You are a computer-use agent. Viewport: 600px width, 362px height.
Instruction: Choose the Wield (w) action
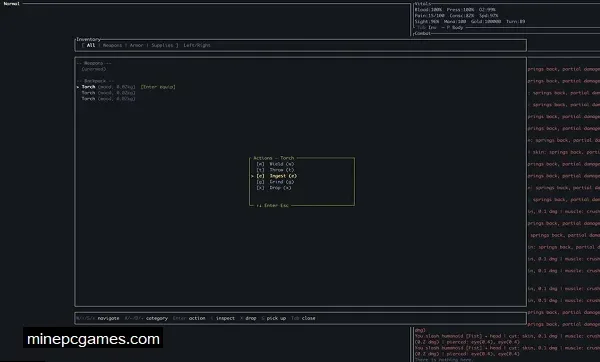click(275, 164)
